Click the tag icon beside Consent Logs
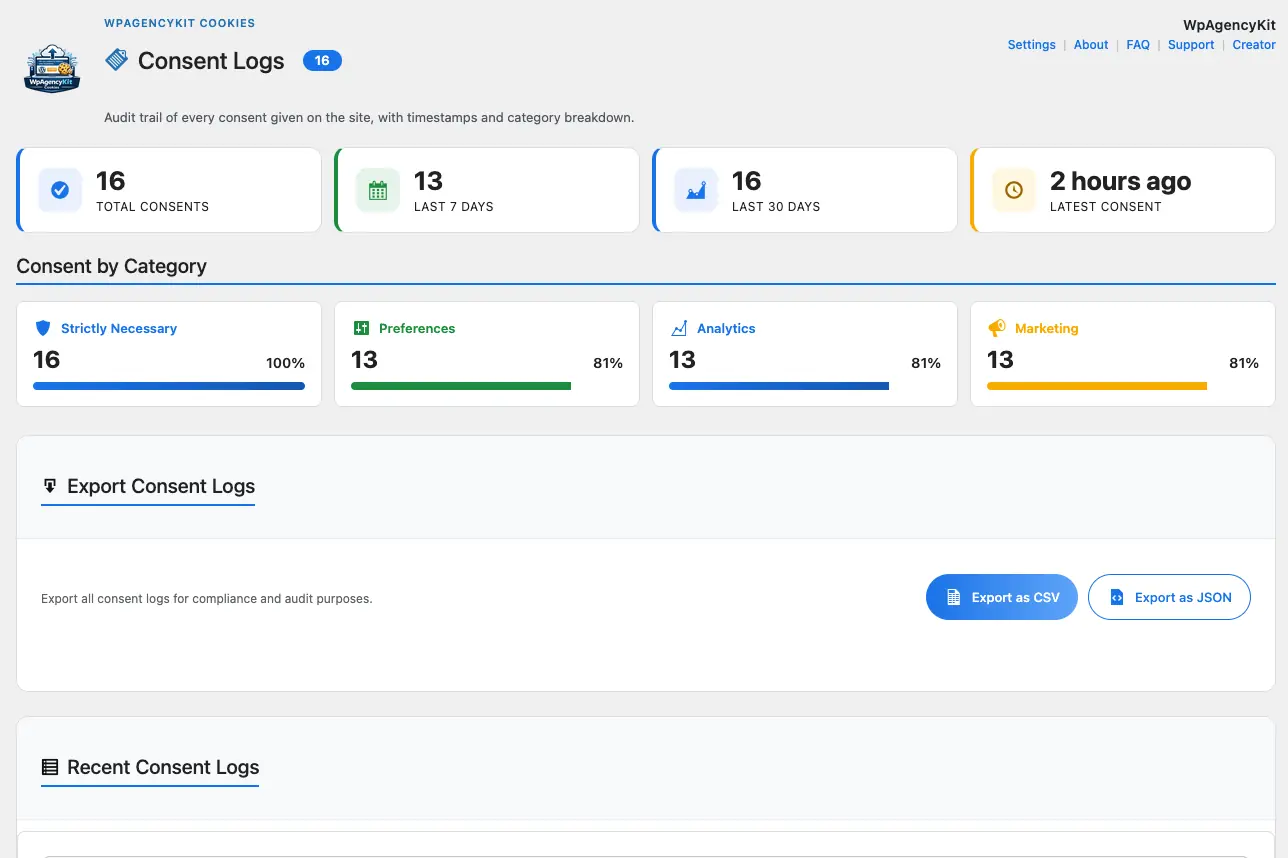Image resolution: width=1288 pixels, height=858 pixels. (x=116, y=60)
